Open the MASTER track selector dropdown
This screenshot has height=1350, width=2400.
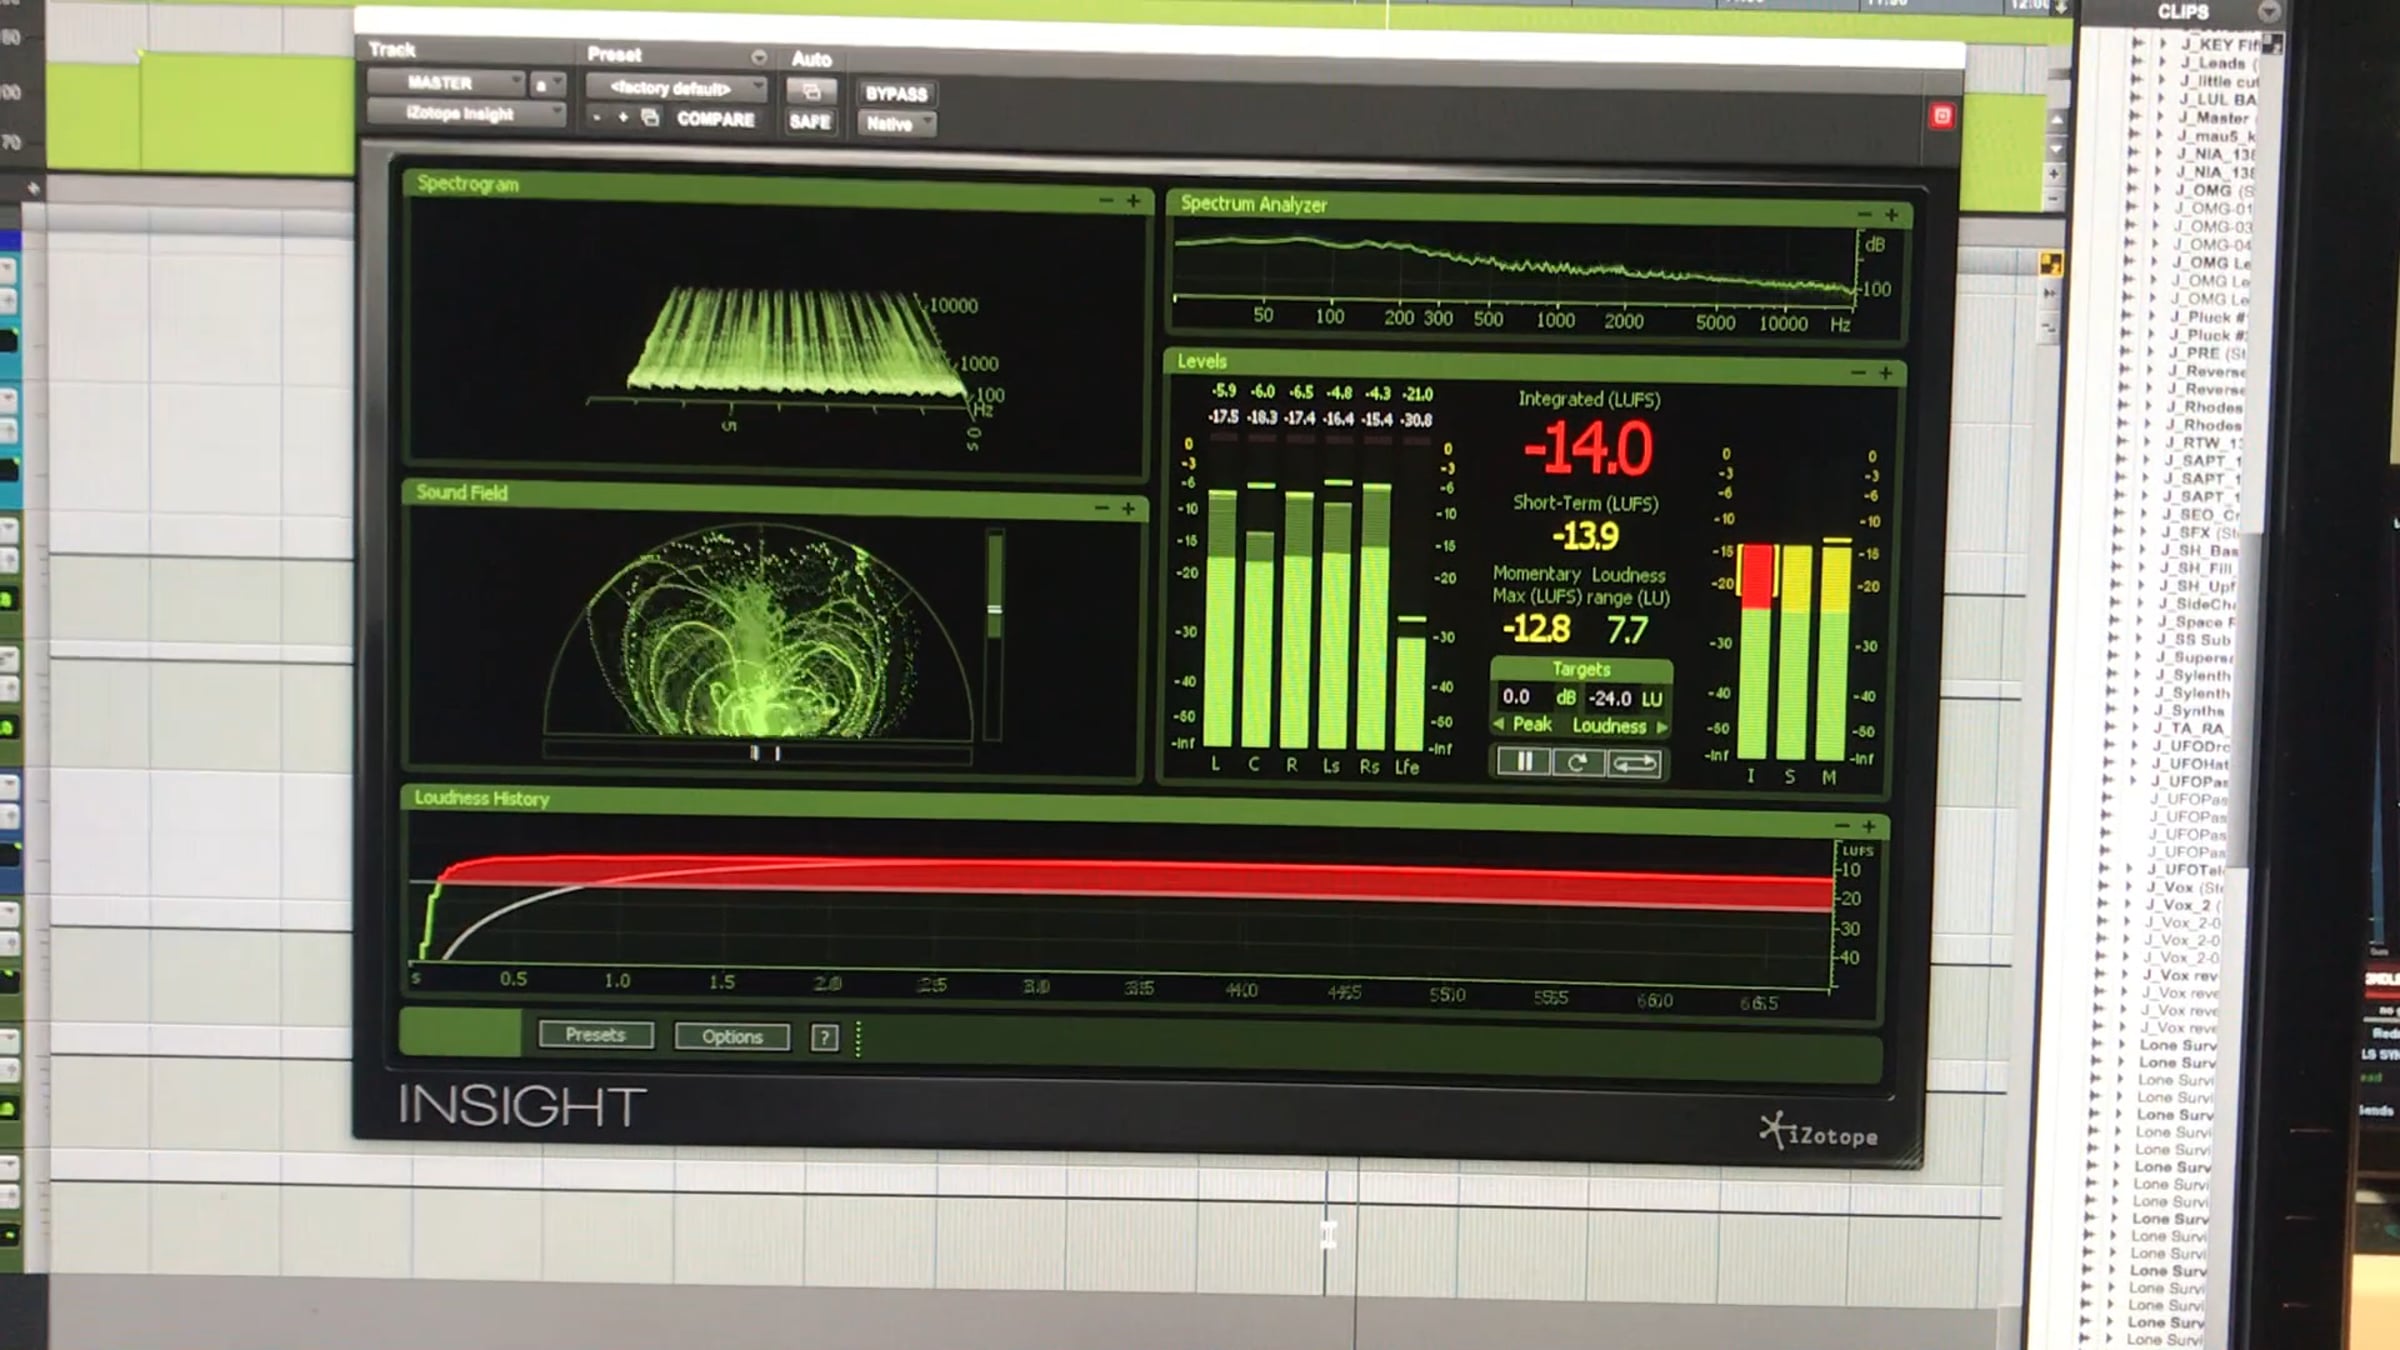tap(446, 82)
